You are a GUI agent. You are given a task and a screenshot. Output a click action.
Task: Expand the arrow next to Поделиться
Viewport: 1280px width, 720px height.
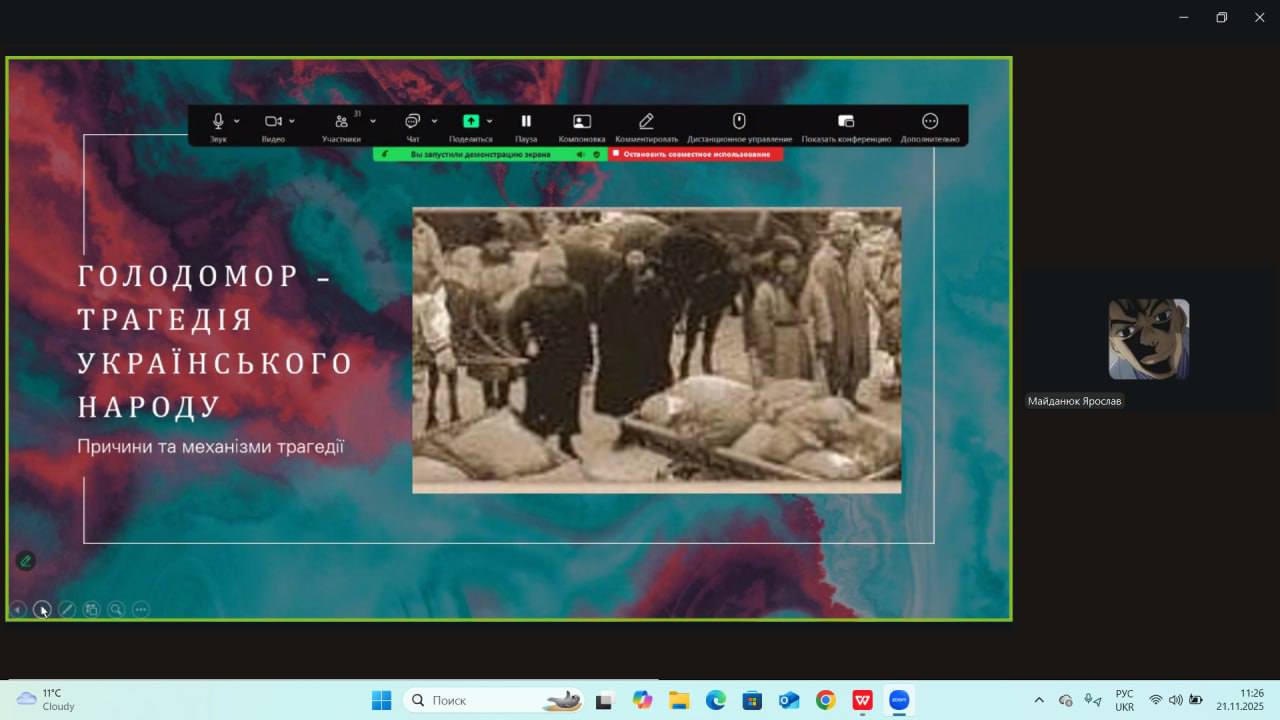point(489,122)
